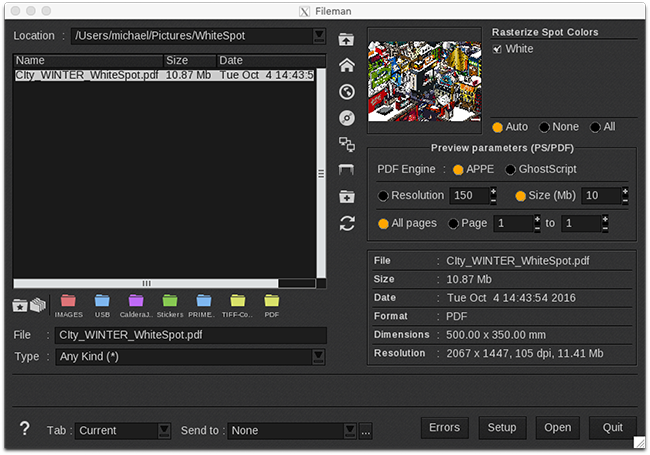Select GhostScript as PDF engine
The height and width of the screenshot is (455, 650).
511,169
